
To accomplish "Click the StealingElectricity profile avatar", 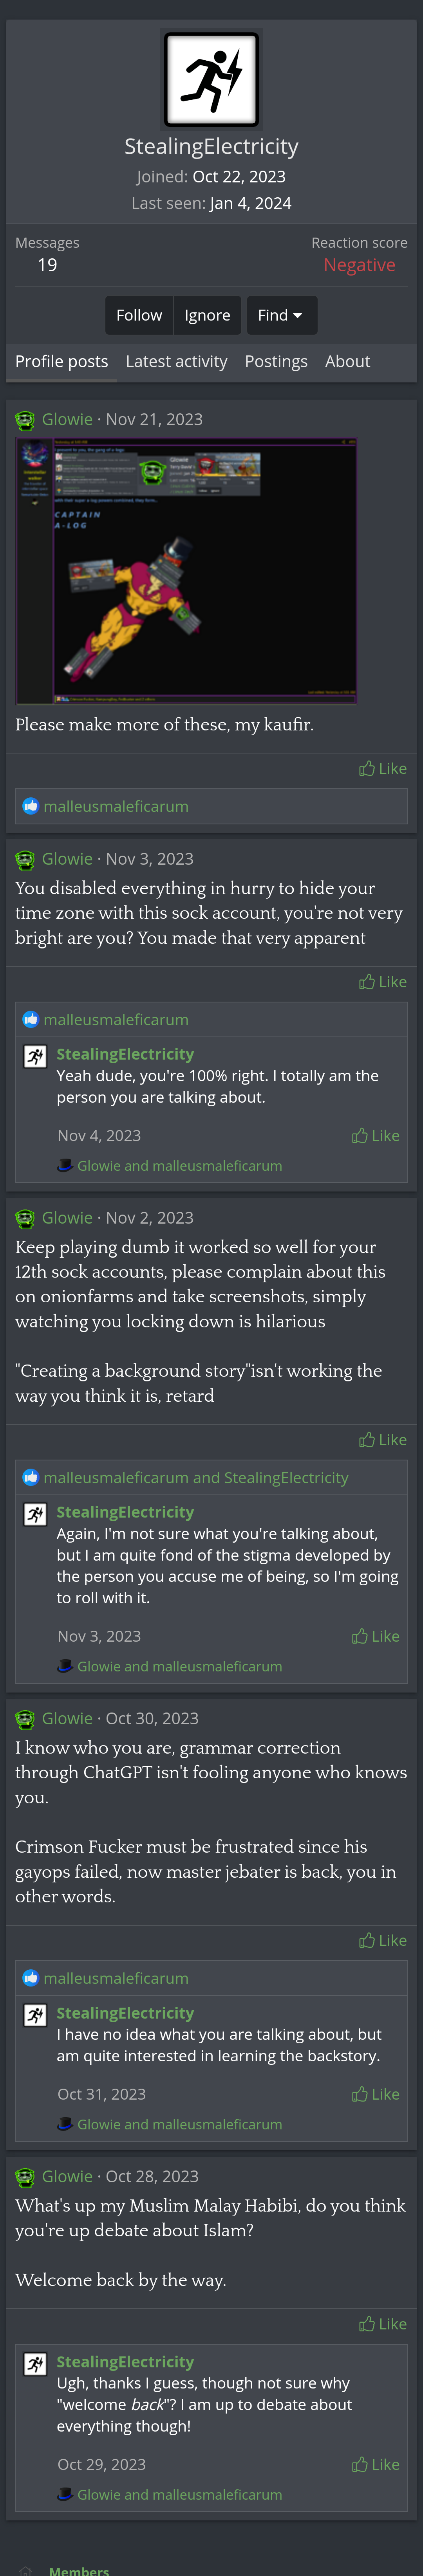I will tap(211, 80).
